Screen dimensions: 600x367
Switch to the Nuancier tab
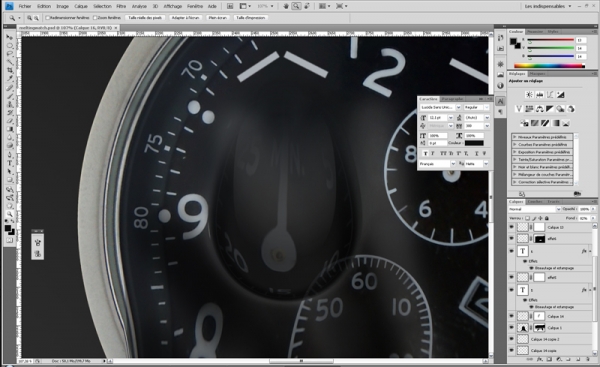pyautogui.click(x=535, y=31)
